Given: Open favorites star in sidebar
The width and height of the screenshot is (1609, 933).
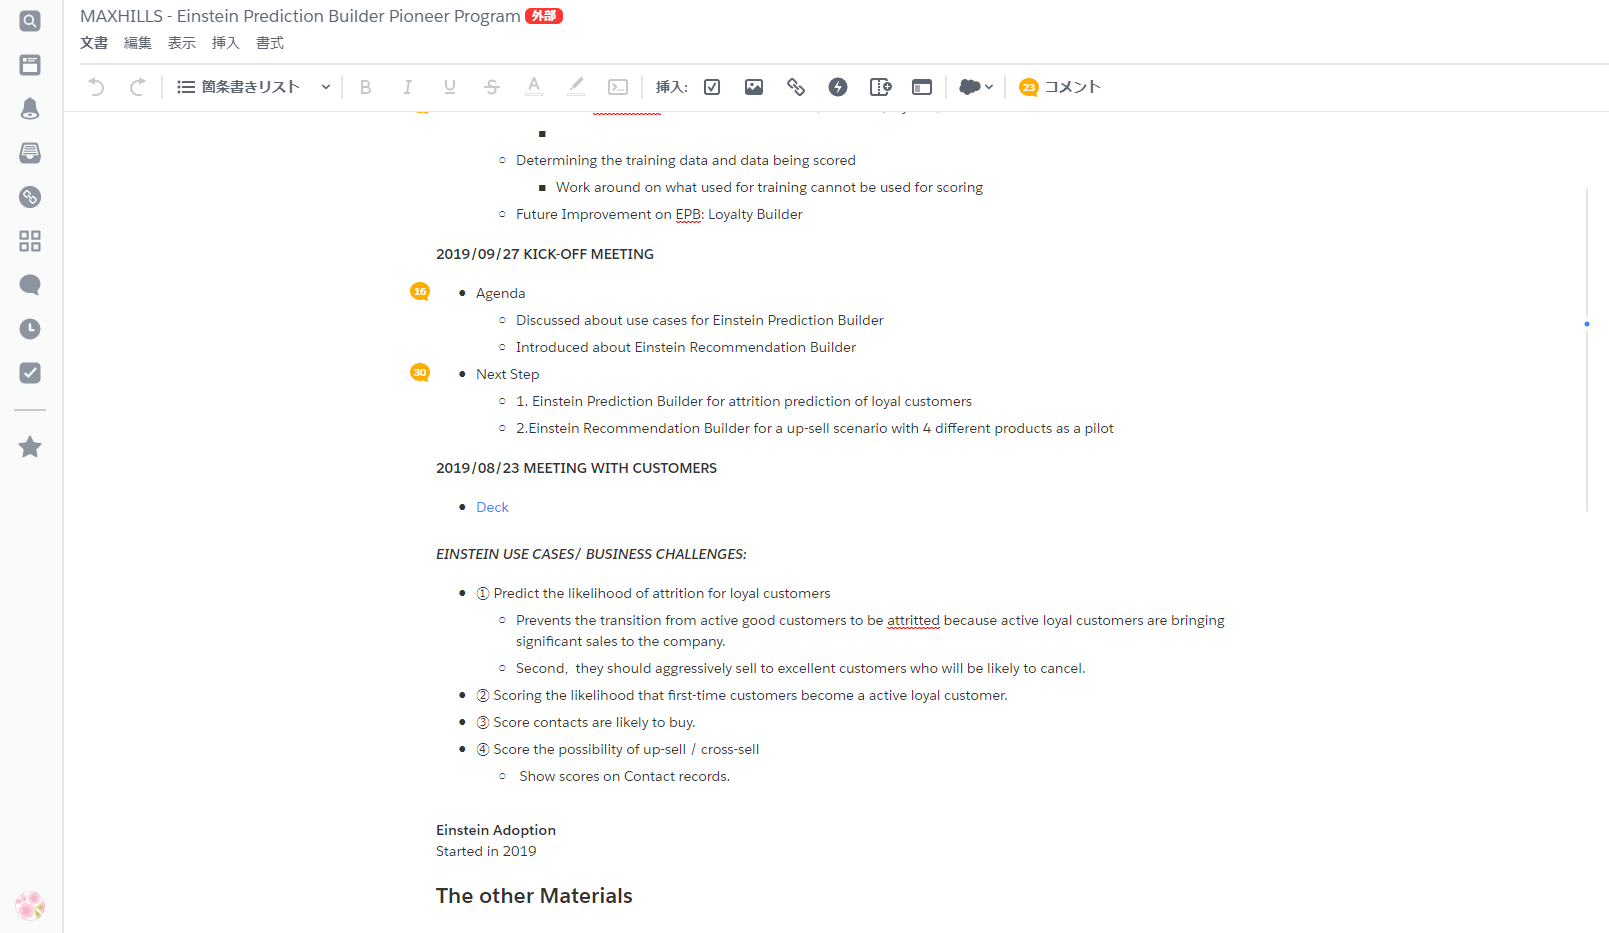Looking at the screenshot, I should click(30, 447).
